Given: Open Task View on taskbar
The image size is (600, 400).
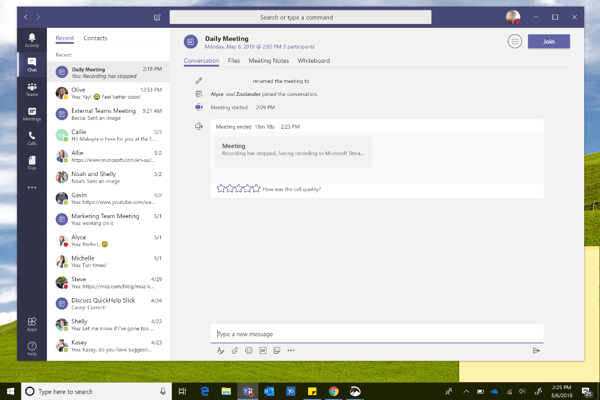Looking at the screenshot, I should point(183,391).
